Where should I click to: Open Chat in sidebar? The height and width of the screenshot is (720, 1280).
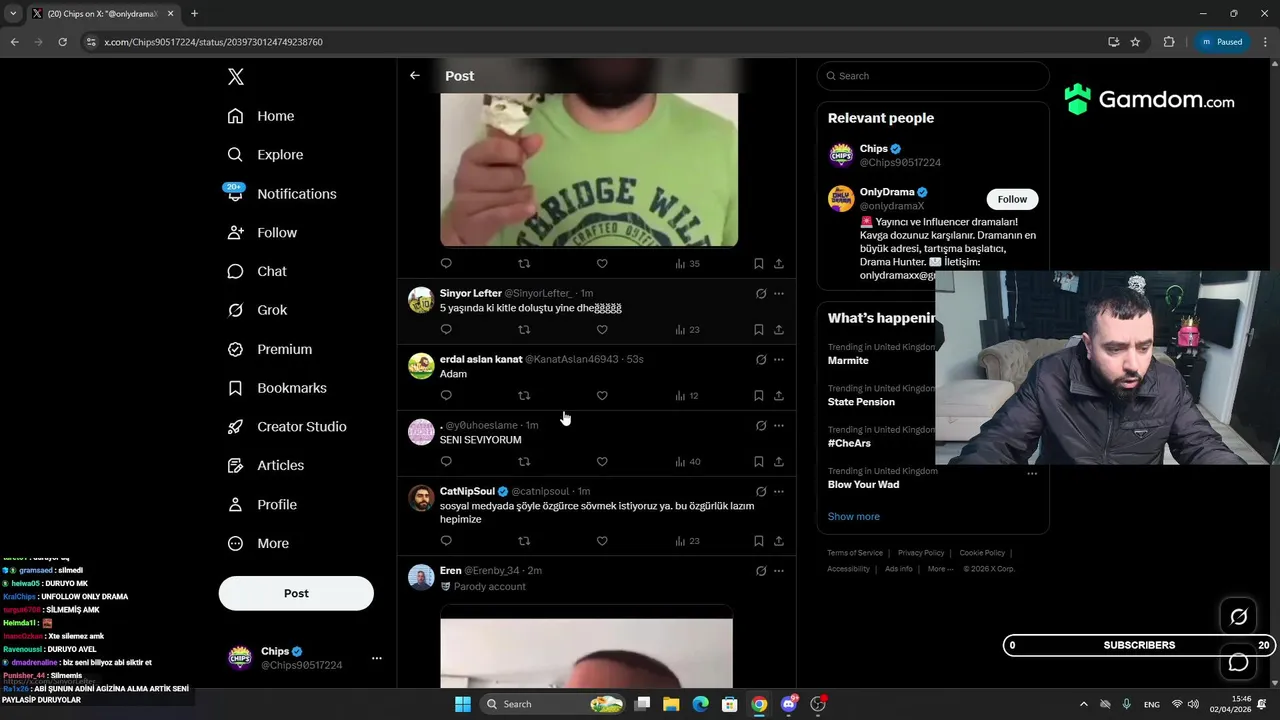coord(257,271)
